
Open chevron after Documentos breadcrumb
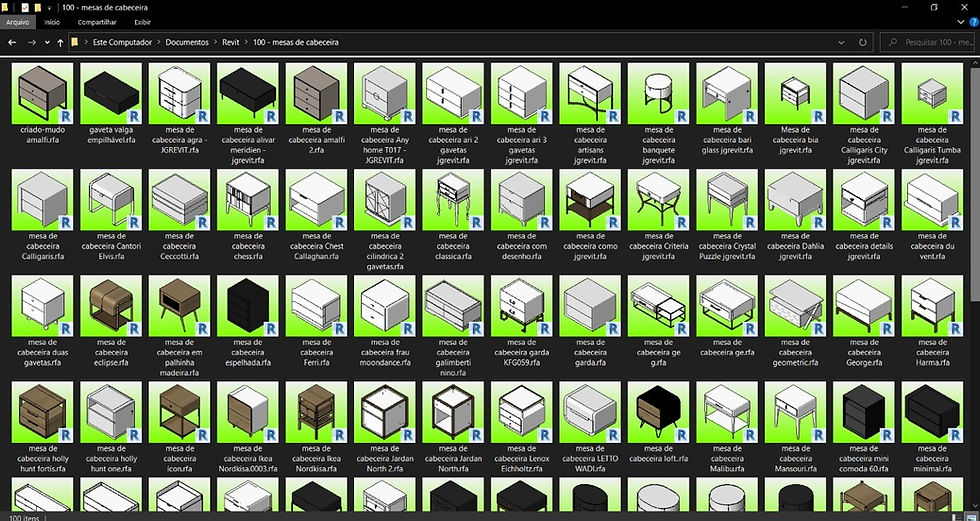click(216, 42)
